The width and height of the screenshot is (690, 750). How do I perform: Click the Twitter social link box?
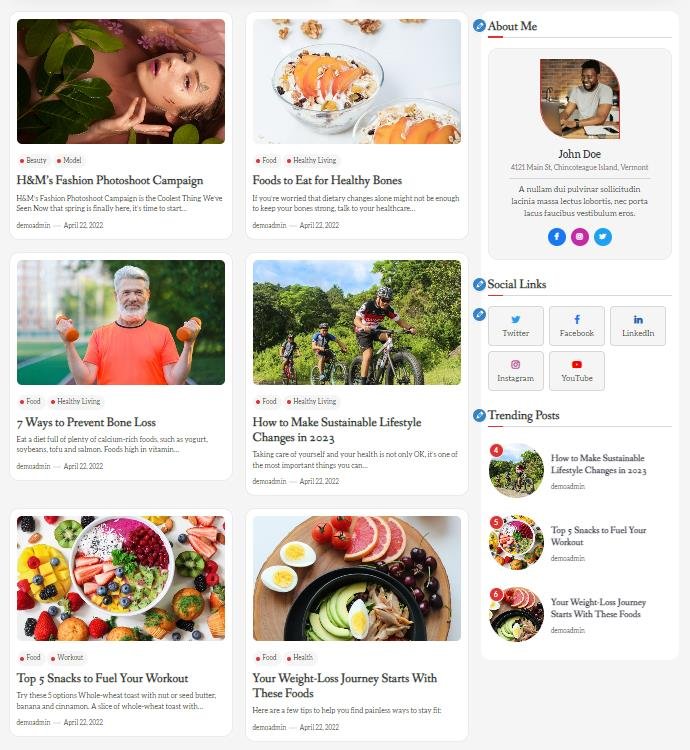515,326
